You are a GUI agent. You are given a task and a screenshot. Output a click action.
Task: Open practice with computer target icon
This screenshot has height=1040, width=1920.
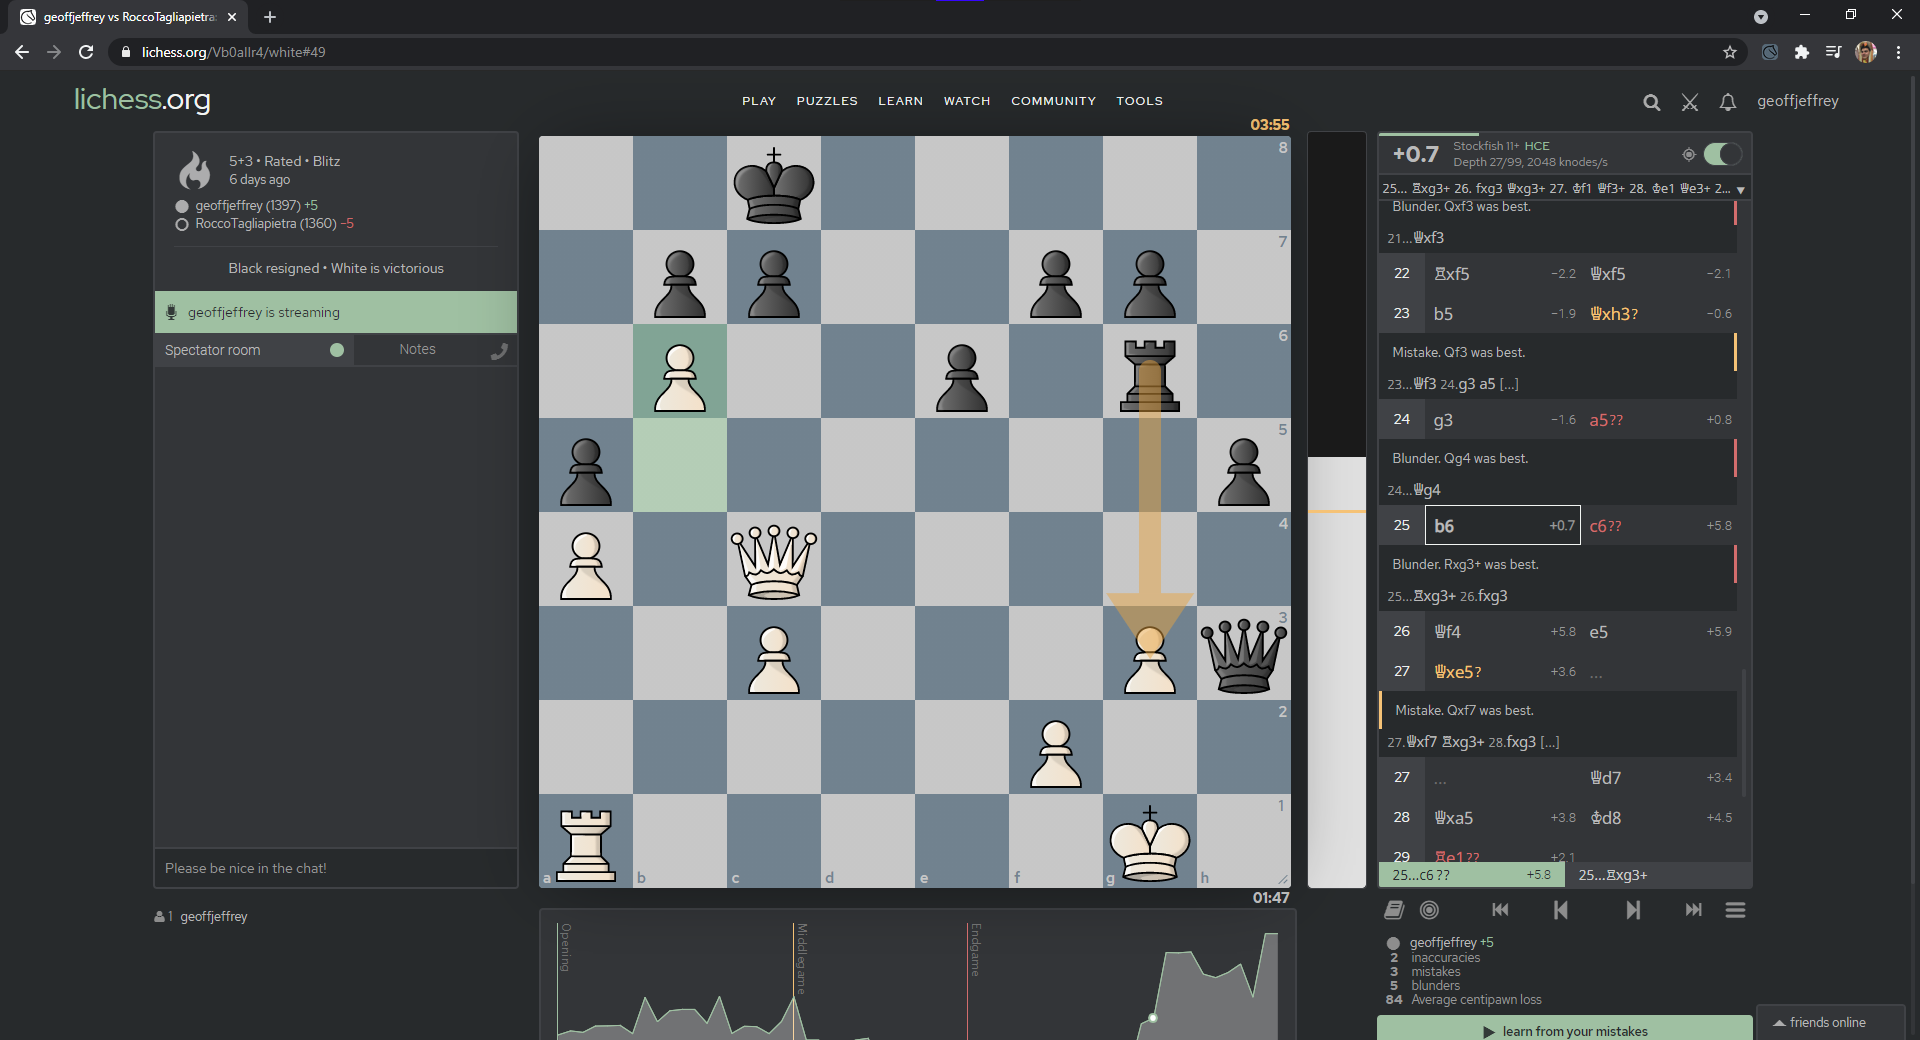1430,910
